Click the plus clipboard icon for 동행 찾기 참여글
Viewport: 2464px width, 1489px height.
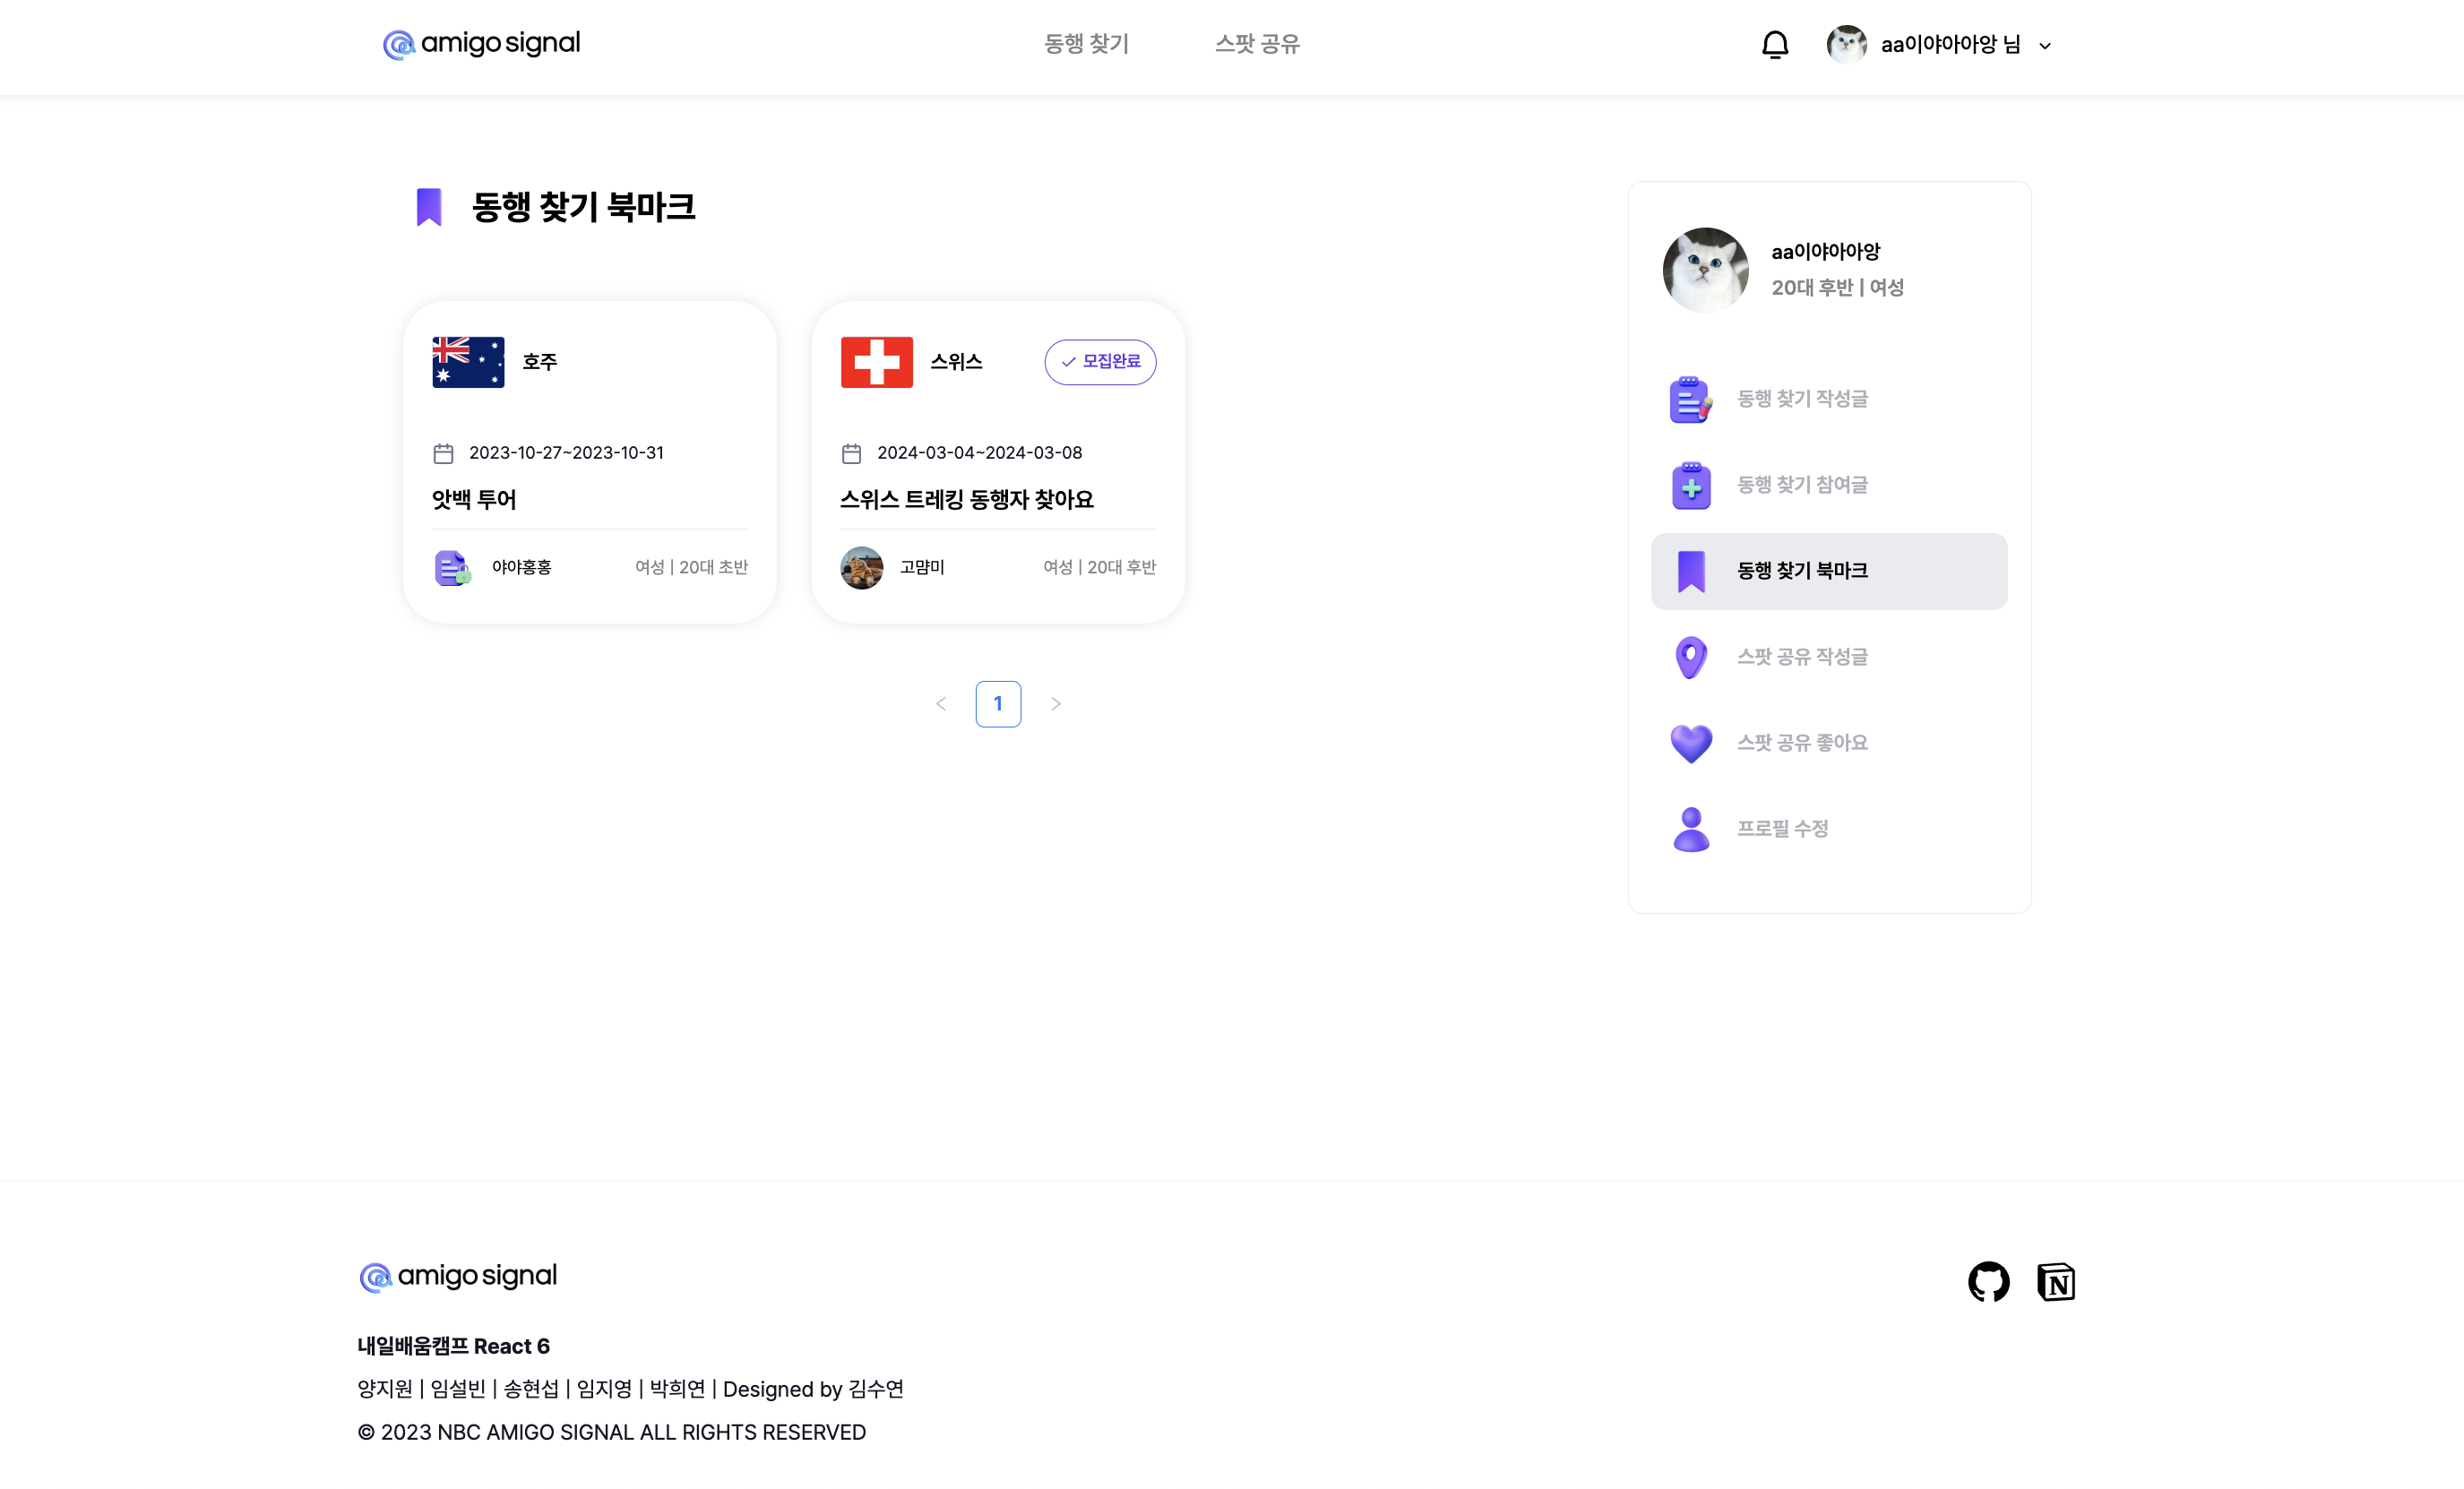point(1690,485)
